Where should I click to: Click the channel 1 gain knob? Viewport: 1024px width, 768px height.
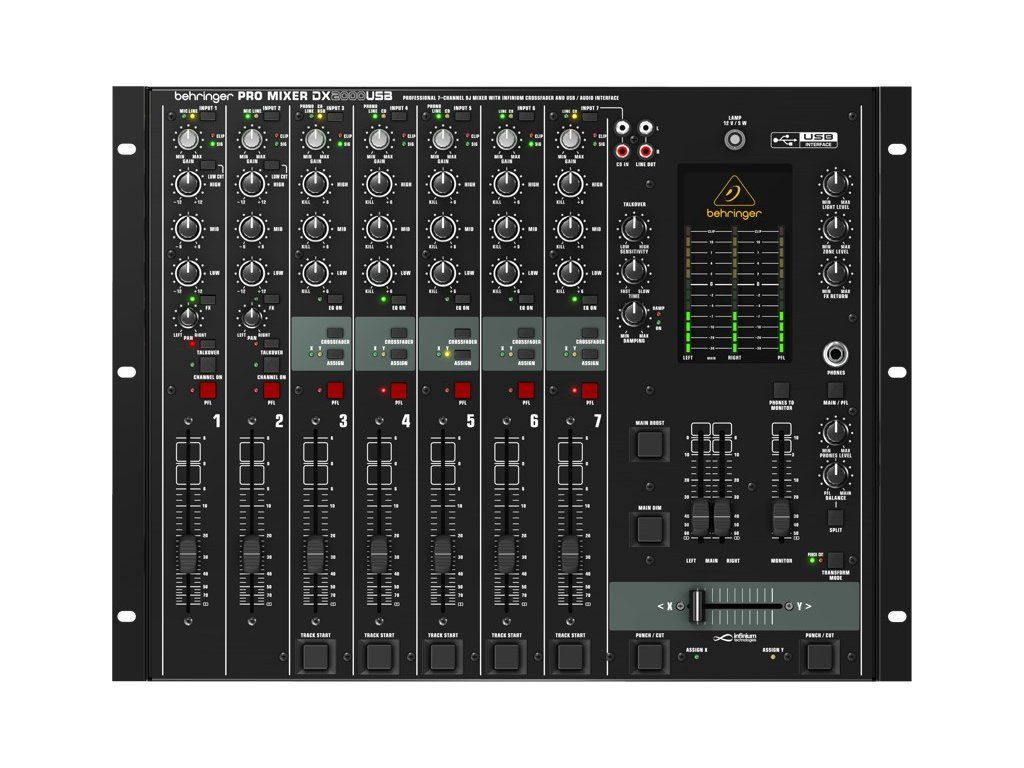pyautogui.click(x=188, y=140)
